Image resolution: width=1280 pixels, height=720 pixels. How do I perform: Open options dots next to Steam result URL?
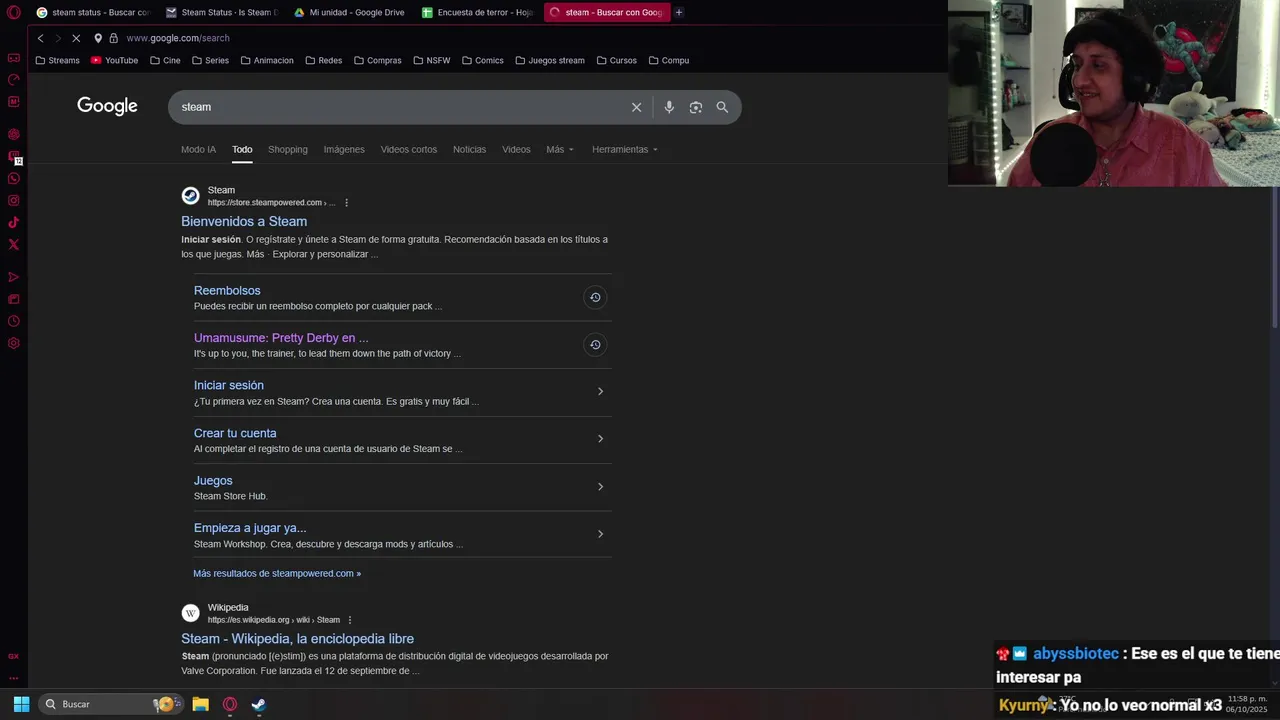point(347,203)
